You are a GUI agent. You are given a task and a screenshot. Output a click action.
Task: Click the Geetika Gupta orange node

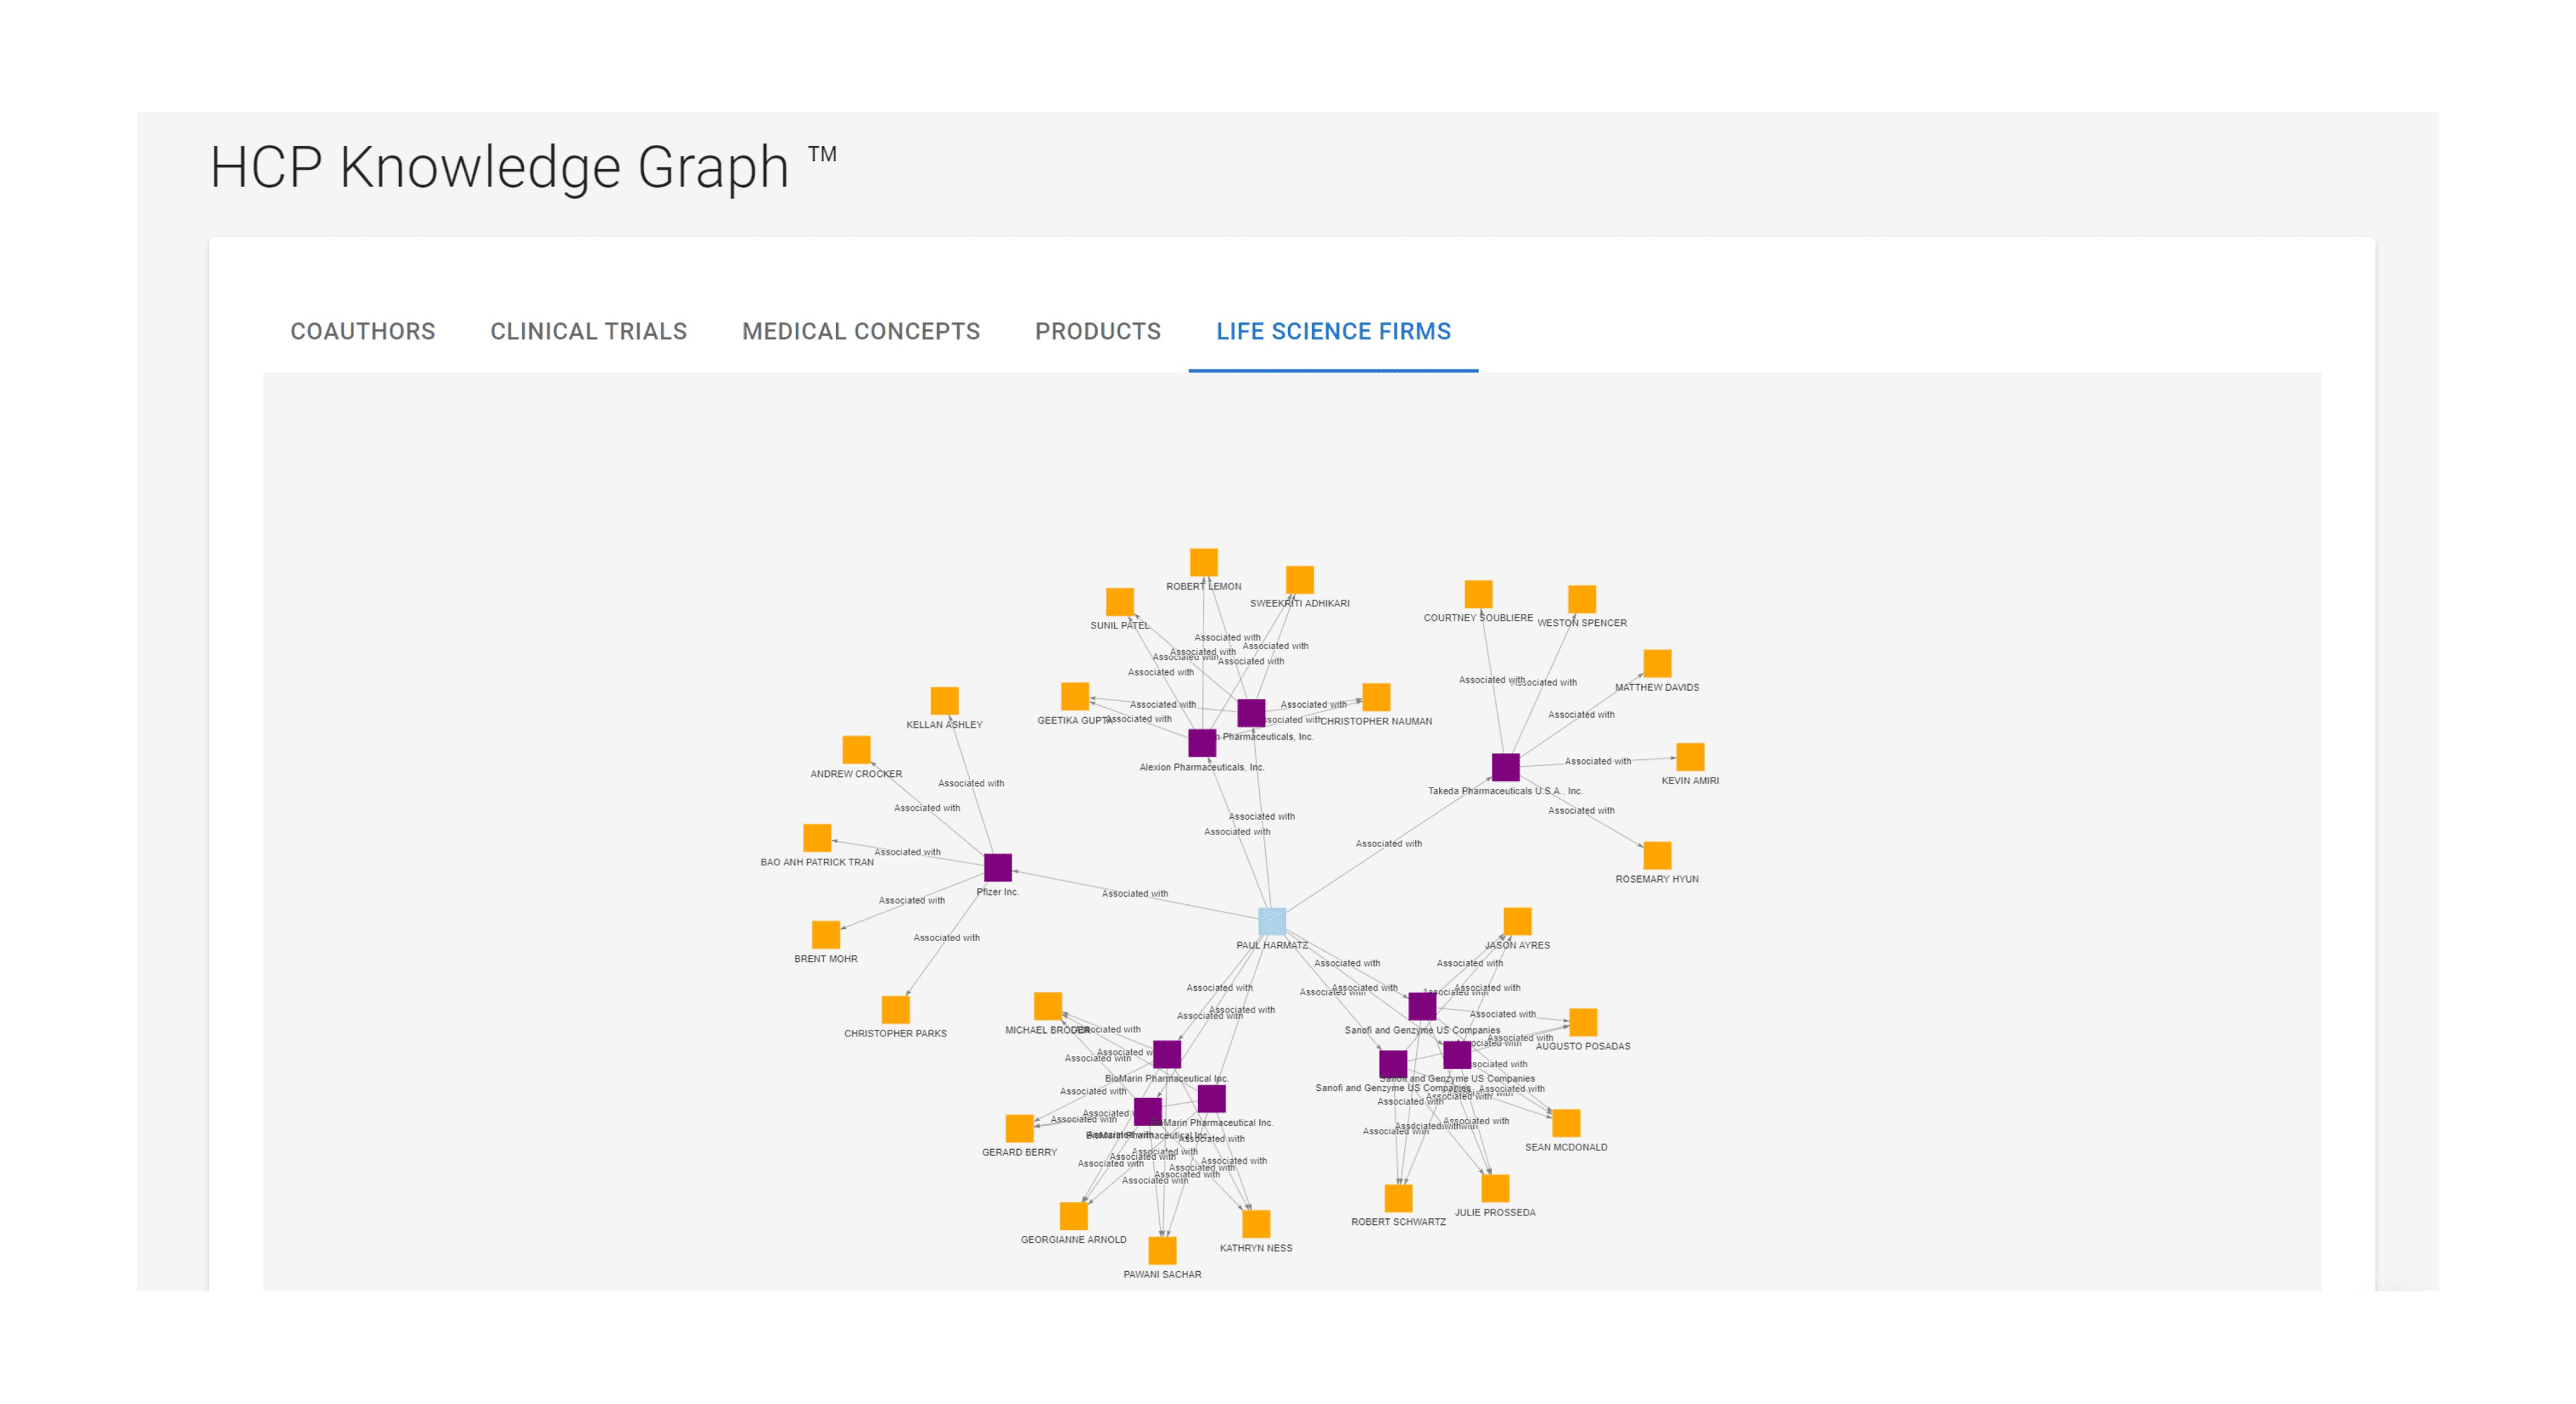coord(1074,696)
